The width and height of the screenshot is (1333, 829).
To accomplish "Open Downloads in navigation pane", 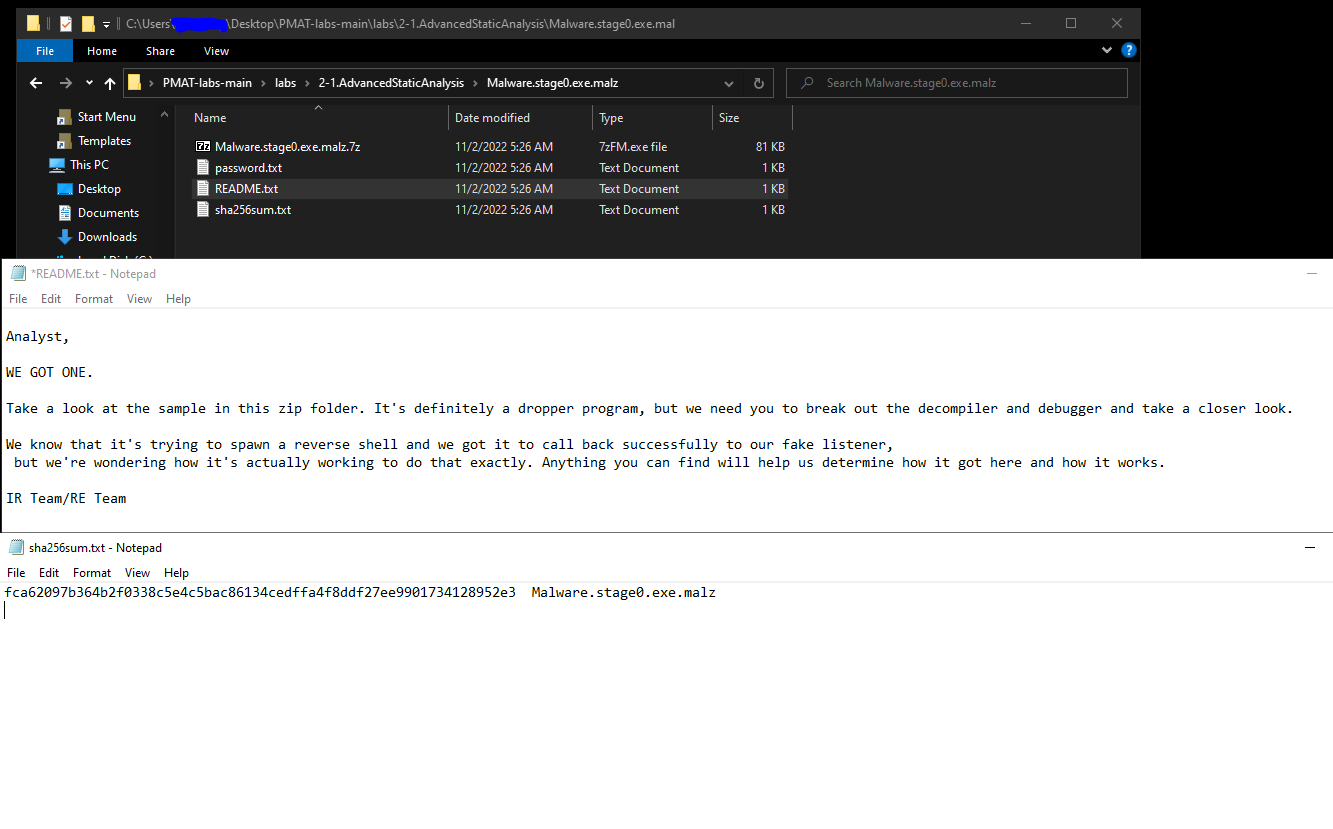I will pyautogui.click(x=107, y=237).
